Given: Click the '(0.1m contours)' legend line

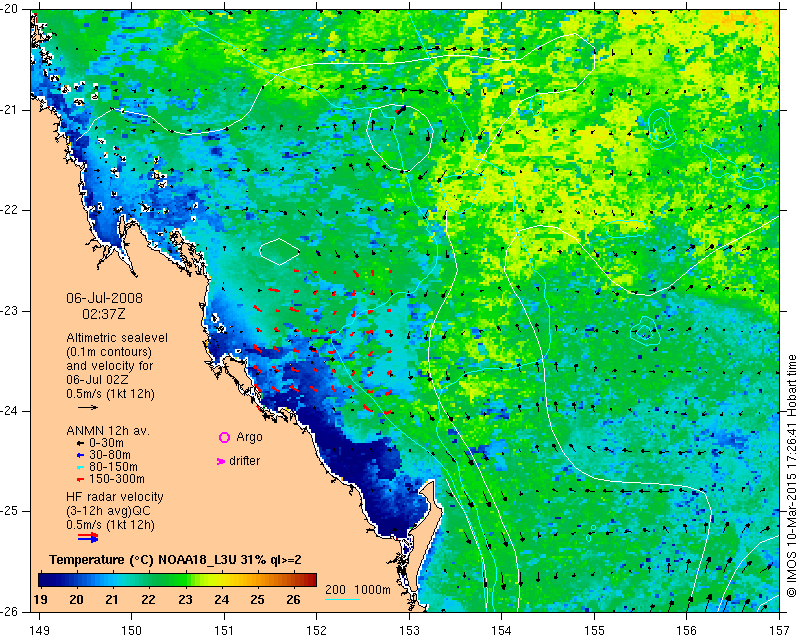Looking at the screenshot, I should click(x=109, y=352).
